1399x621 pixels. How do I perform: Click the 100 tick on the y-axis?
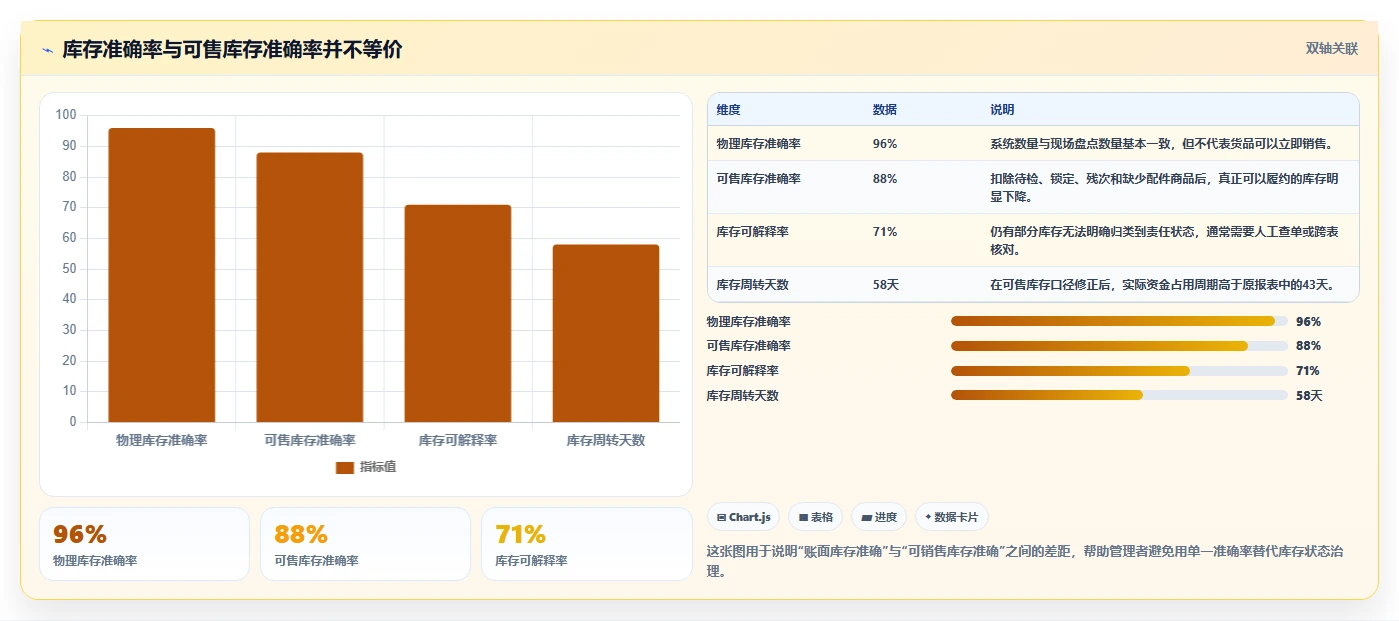(x=66, y=115)
